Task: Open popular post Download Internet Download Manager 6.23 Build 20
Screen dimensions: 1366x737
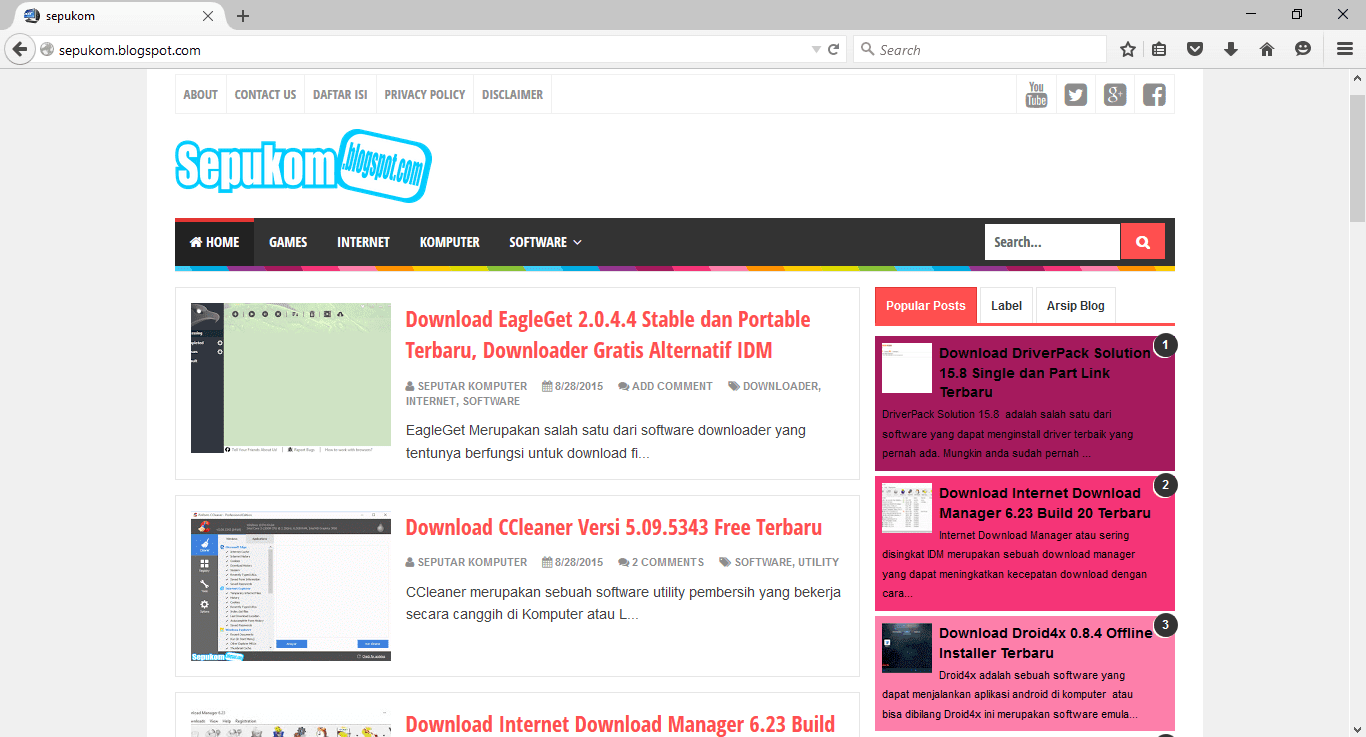Action: pyautogui.click(x=1044, y=503)
